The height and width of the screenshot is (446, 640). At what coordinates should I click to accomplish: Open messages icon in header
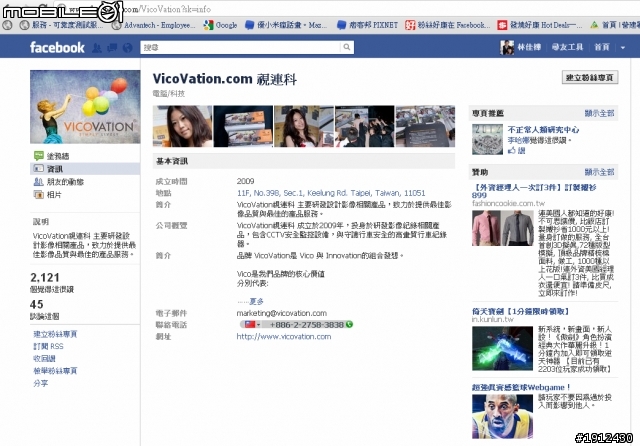112,48
